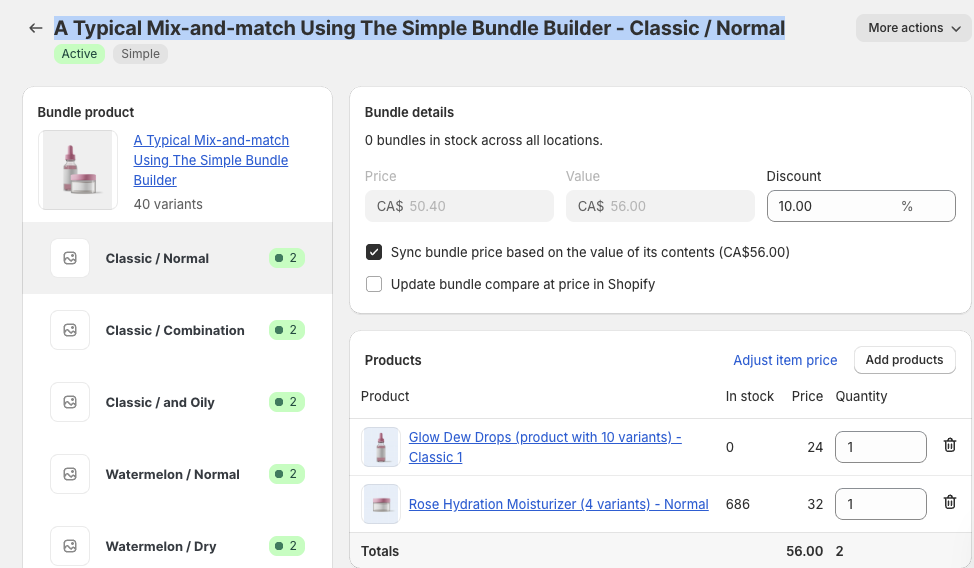Click the Discount percentage input field
974x568 pixels.
tap(861, 206)
